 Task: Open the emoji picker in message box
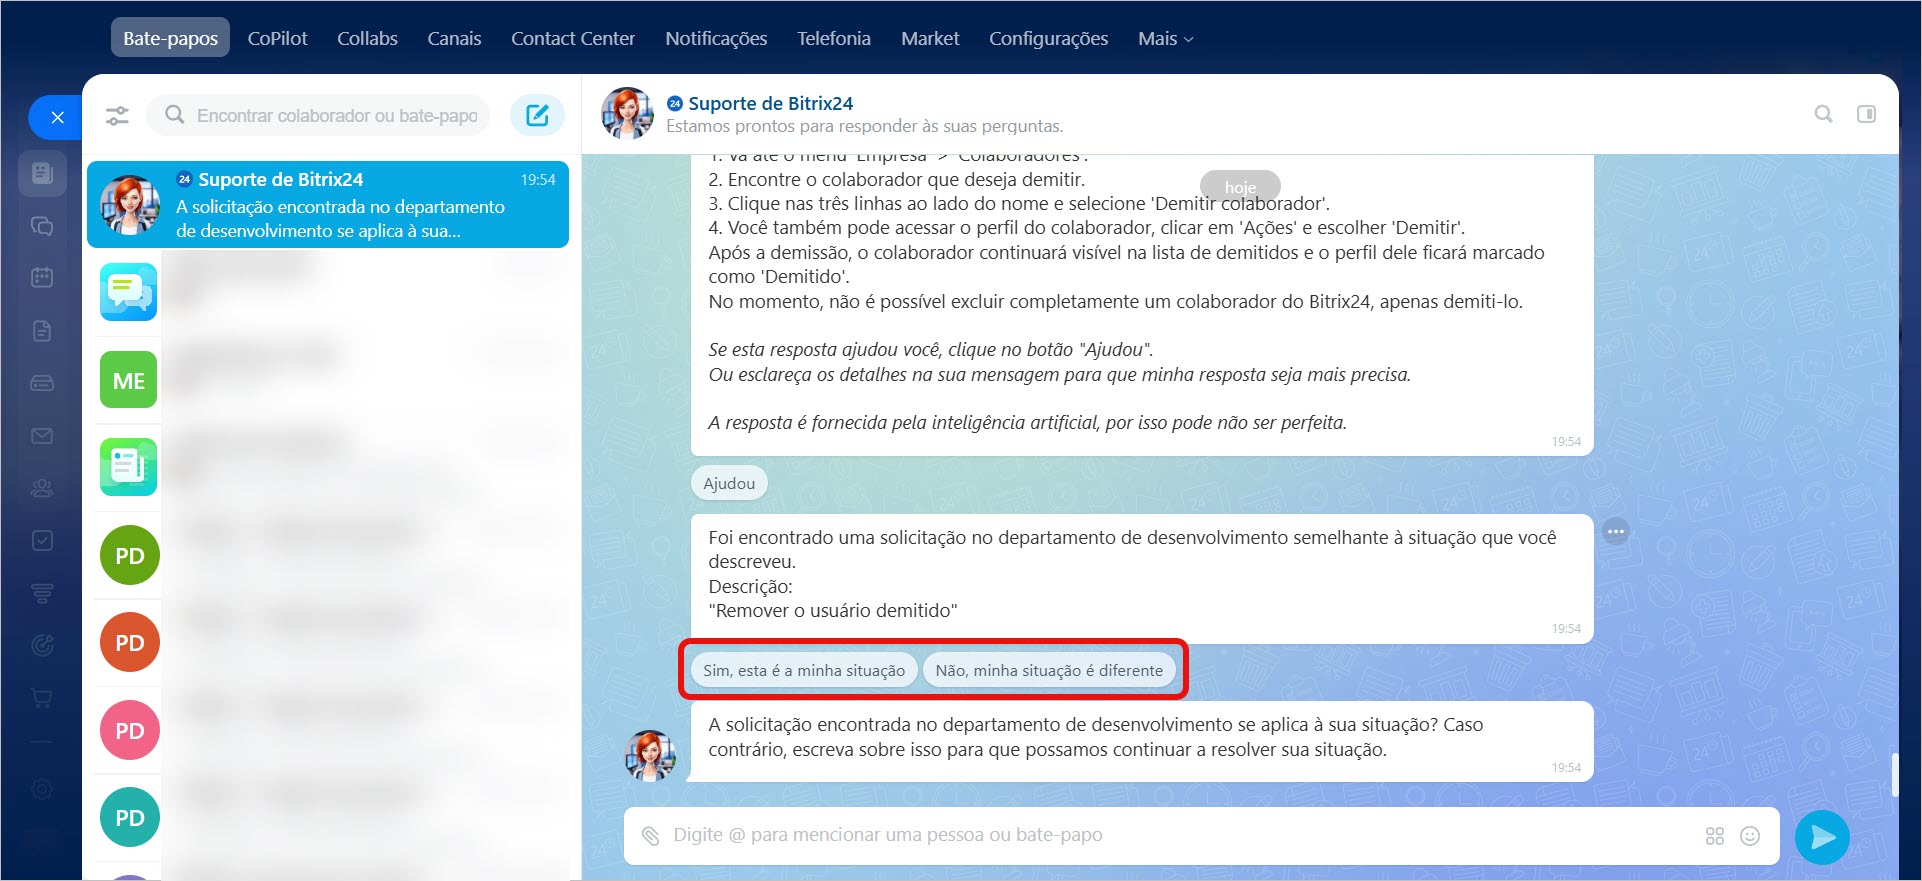click(1750, 836)
